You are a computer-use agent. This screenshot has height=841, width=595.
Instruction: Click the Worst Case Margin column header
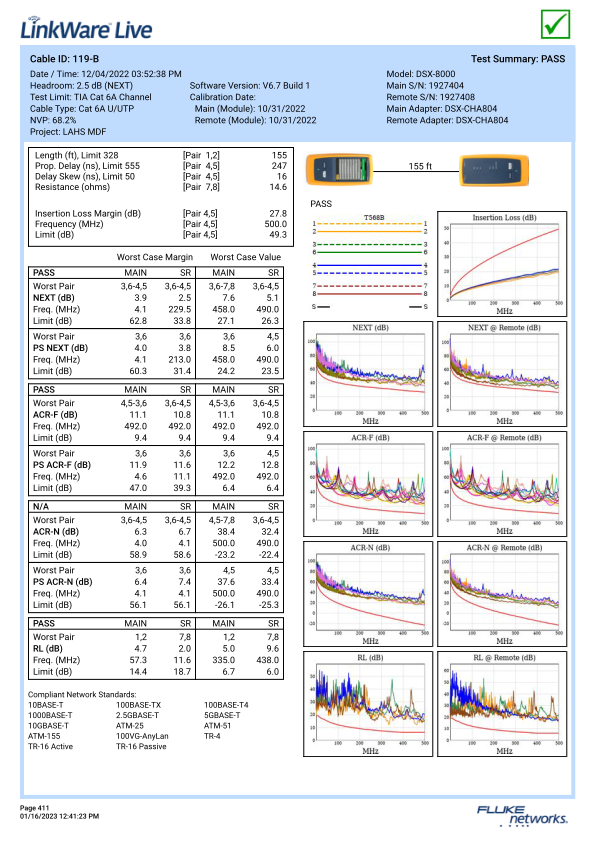click(x=155, y=257)
